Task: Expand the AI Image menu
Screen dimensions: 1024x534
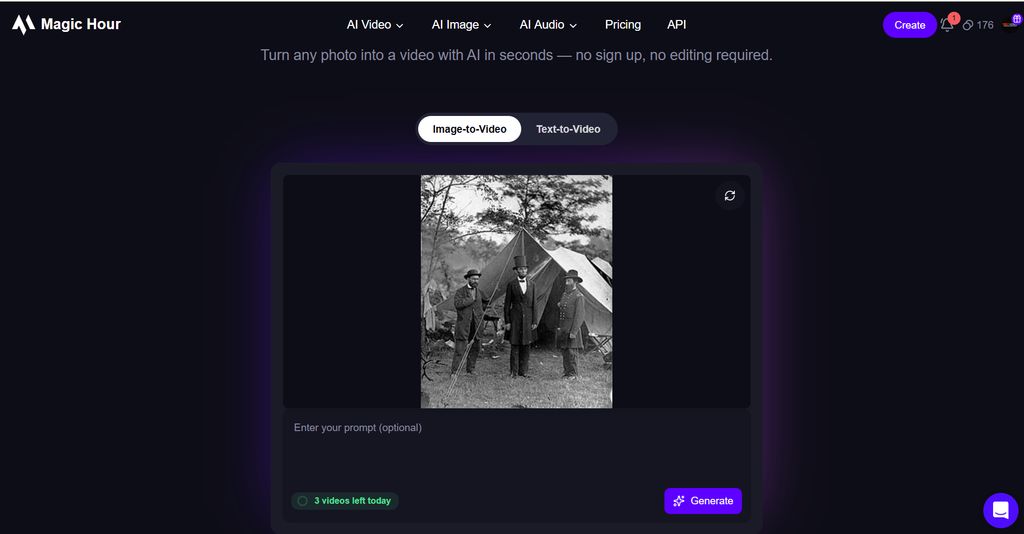Action: (461, 25)
